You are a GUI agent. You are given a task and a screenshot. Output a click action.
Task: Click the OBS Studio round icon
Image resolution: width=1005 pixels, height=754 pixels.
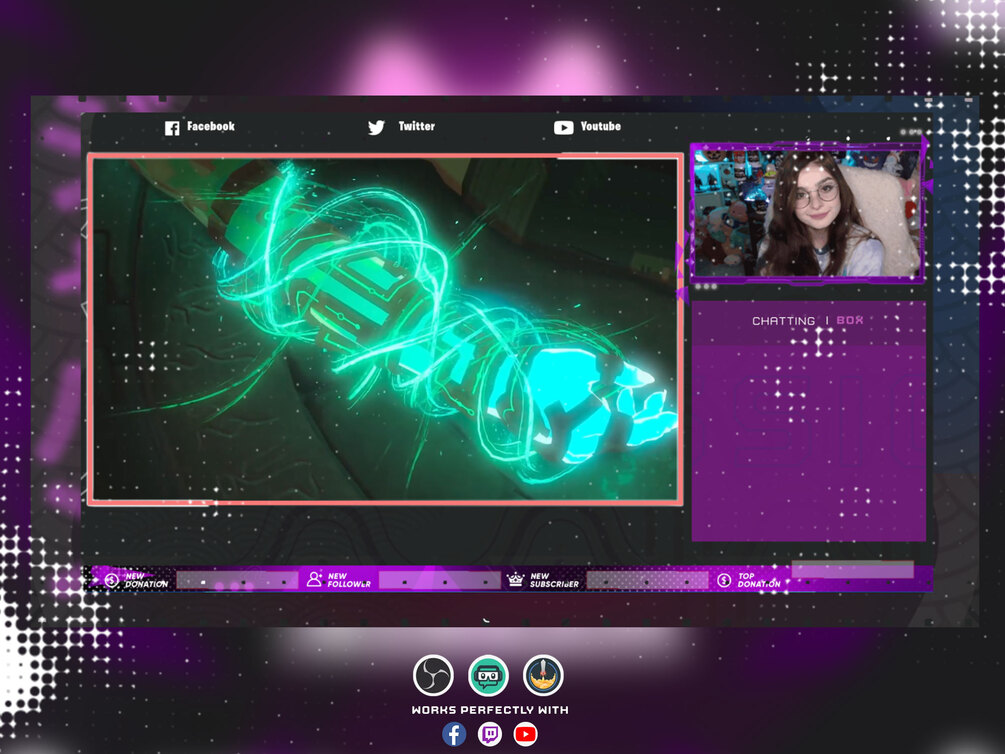(x=433, y=675)
